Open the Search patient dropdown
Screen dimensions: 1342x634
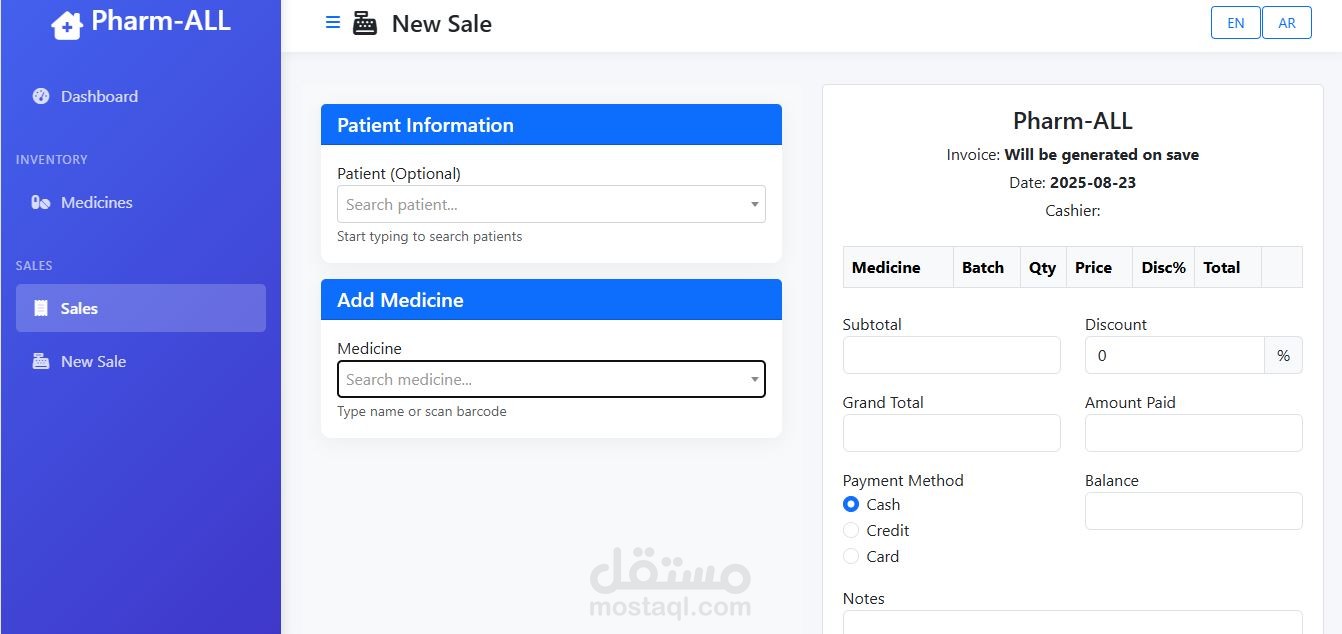tap(551, 204)
